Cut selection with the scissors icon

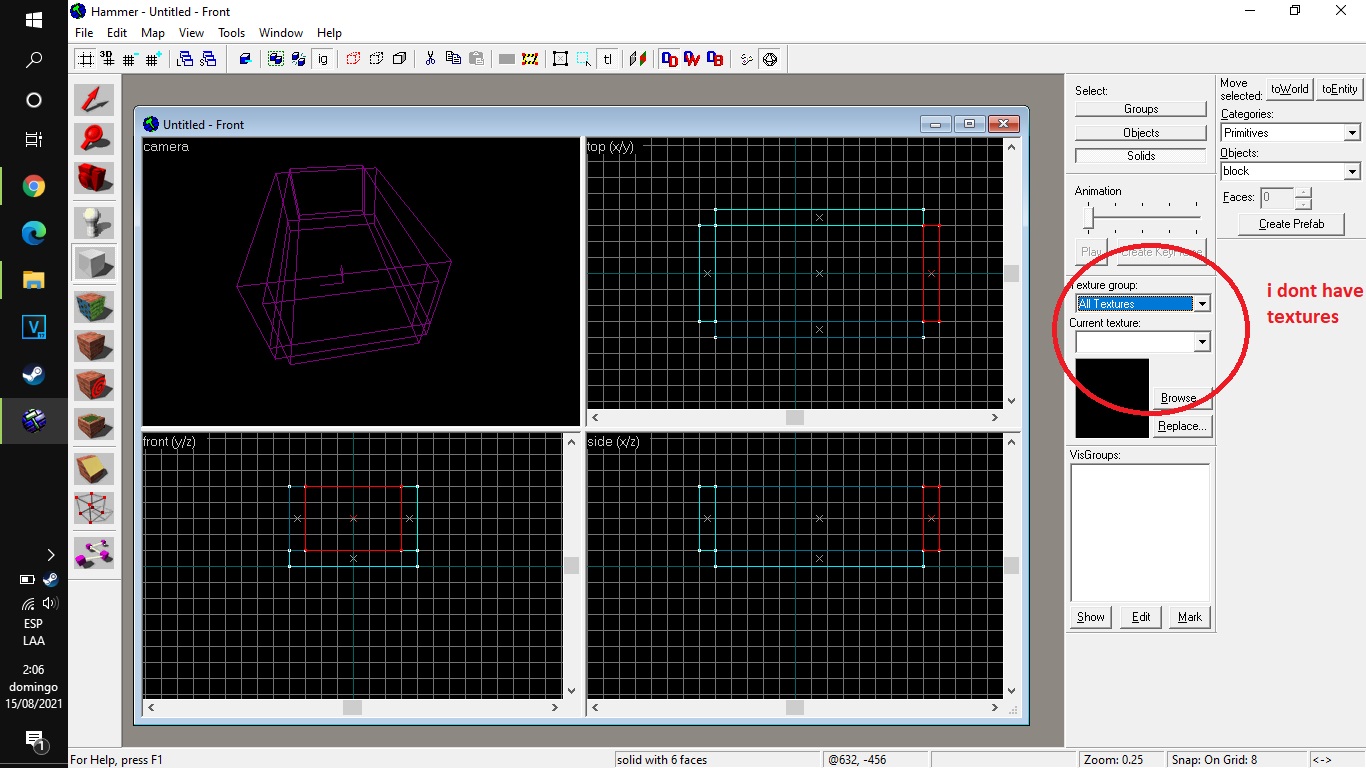pyautogui.click(x=430, y=59)
